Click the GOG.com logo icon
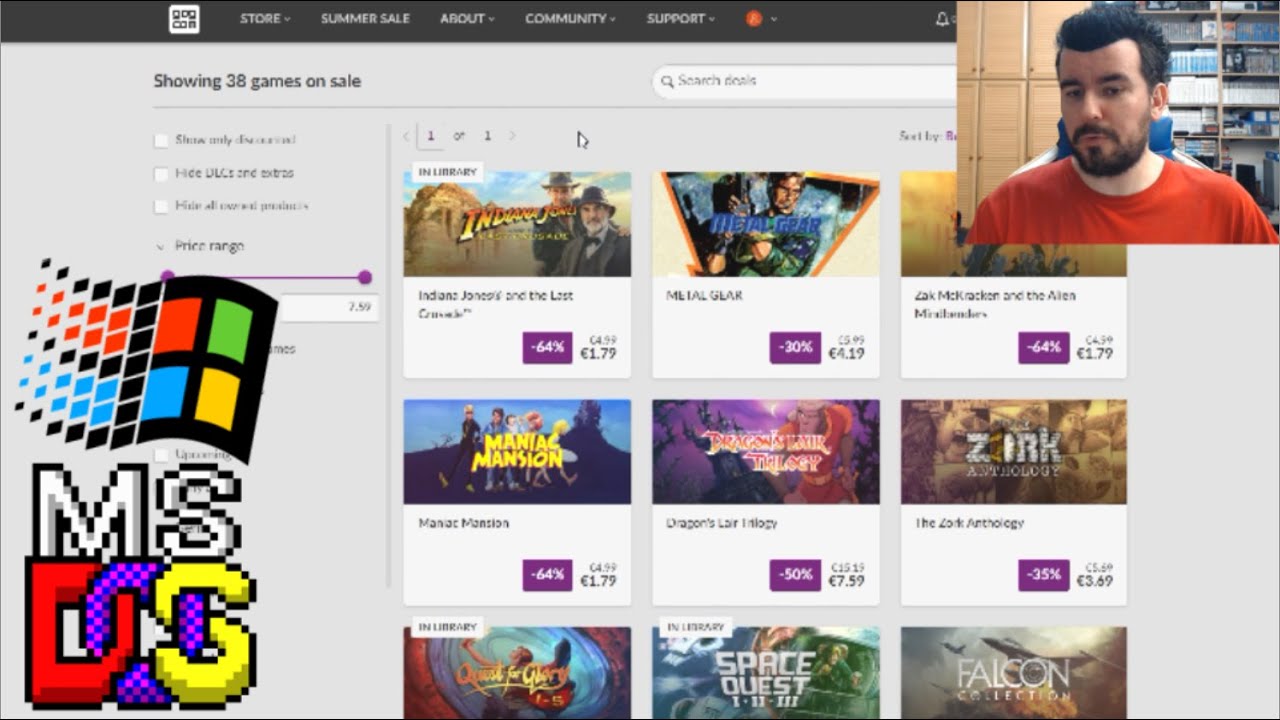This screenshot has width=1280, height=720. pos(184,19)
